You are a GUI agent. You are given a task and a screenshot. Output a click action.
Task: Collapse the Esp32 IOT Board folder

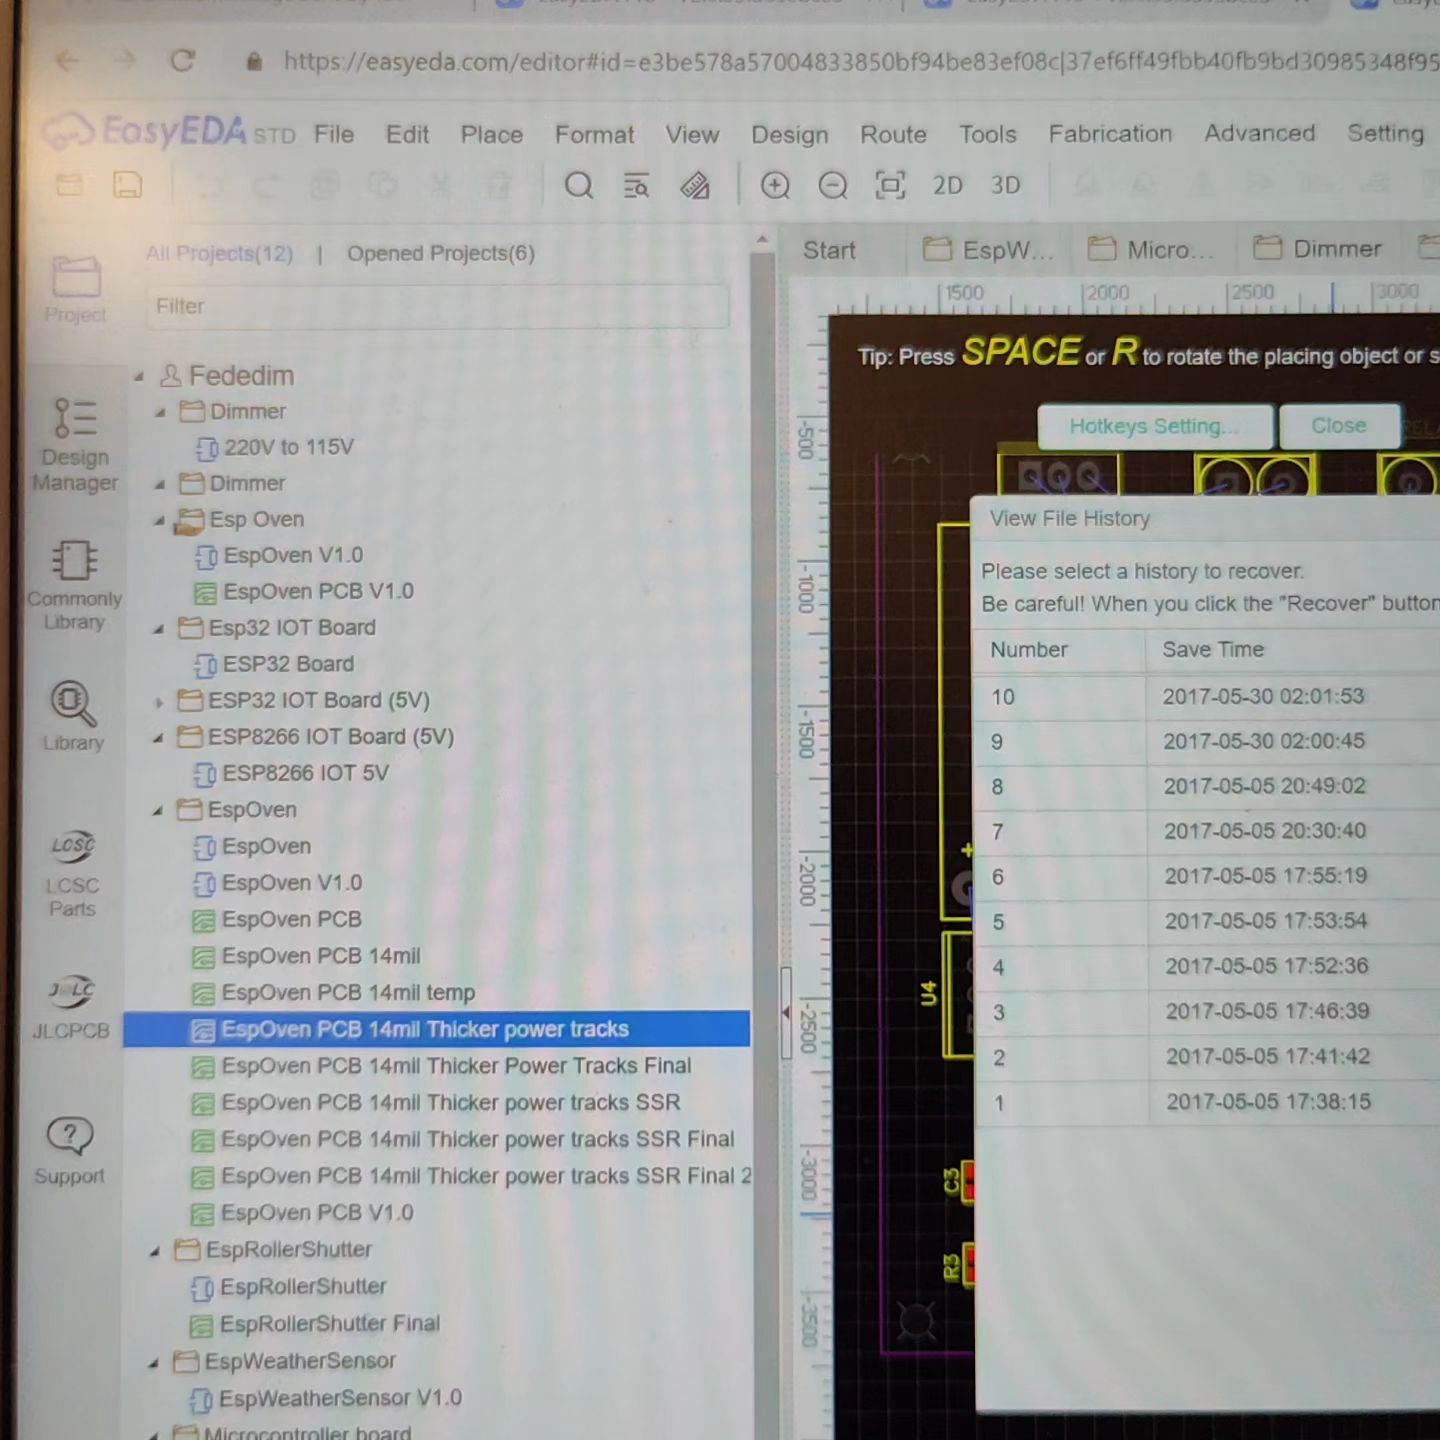tap(158, 629)
